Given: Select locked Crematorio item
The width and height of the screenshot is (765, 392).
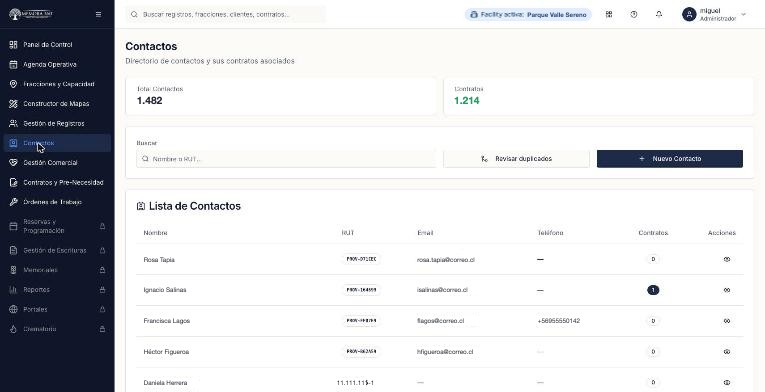Looking at the screenshot, I should (57, 329).
